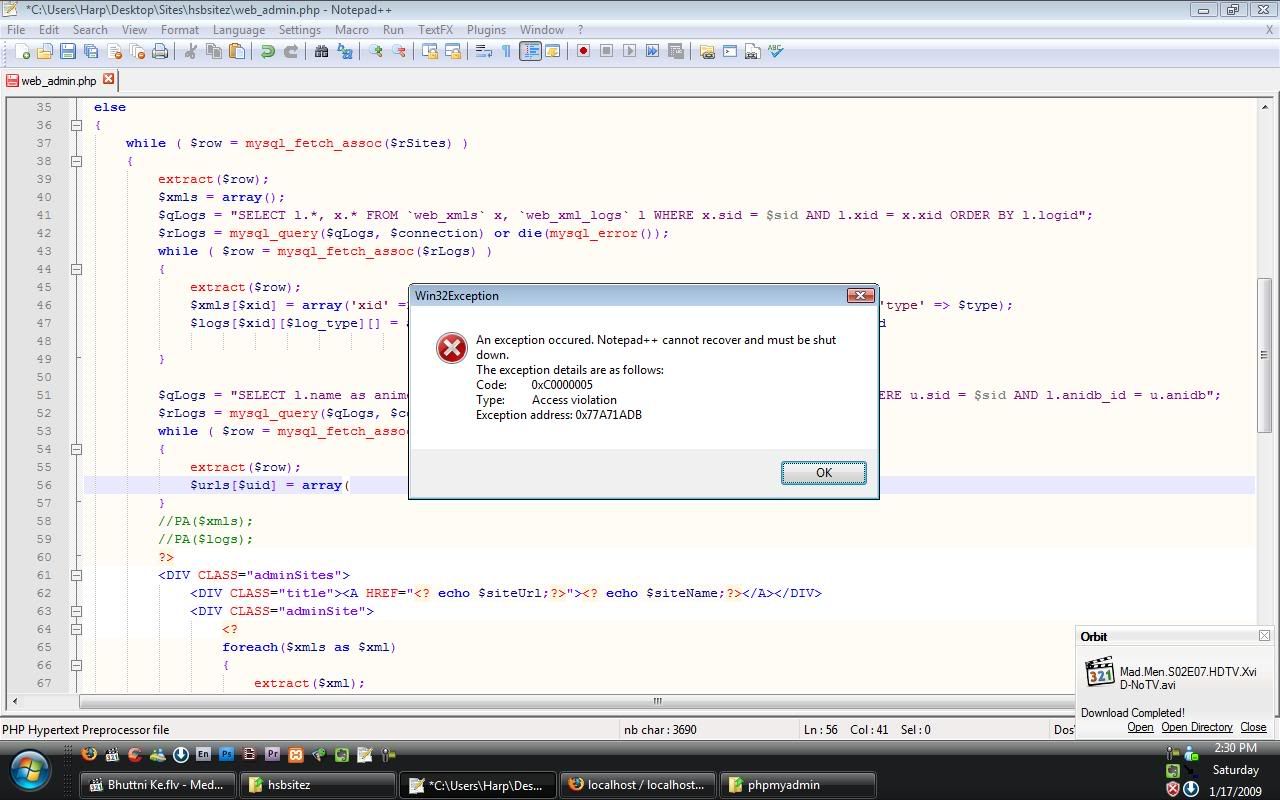The image size is (1280, 800).
Task: Click the Save All toolbar icon
Action: pyautogui.click(x=91, y=51)
